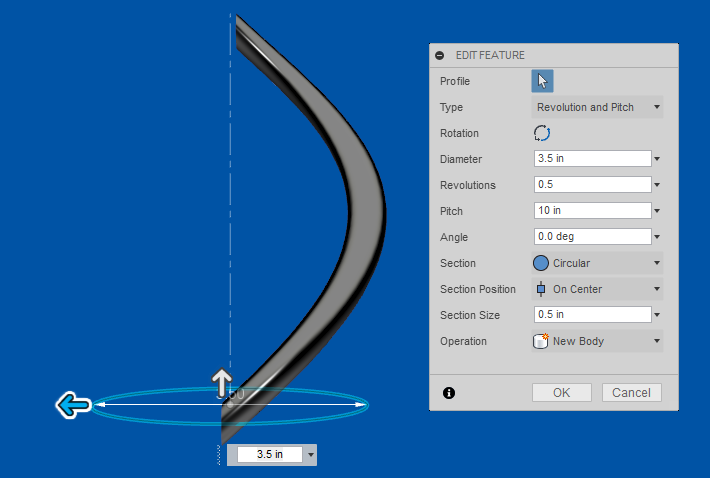Image resolution: width=710 pixels, height=478 pixels.
Task: Click the Rotation label
Action: point(459,133)
